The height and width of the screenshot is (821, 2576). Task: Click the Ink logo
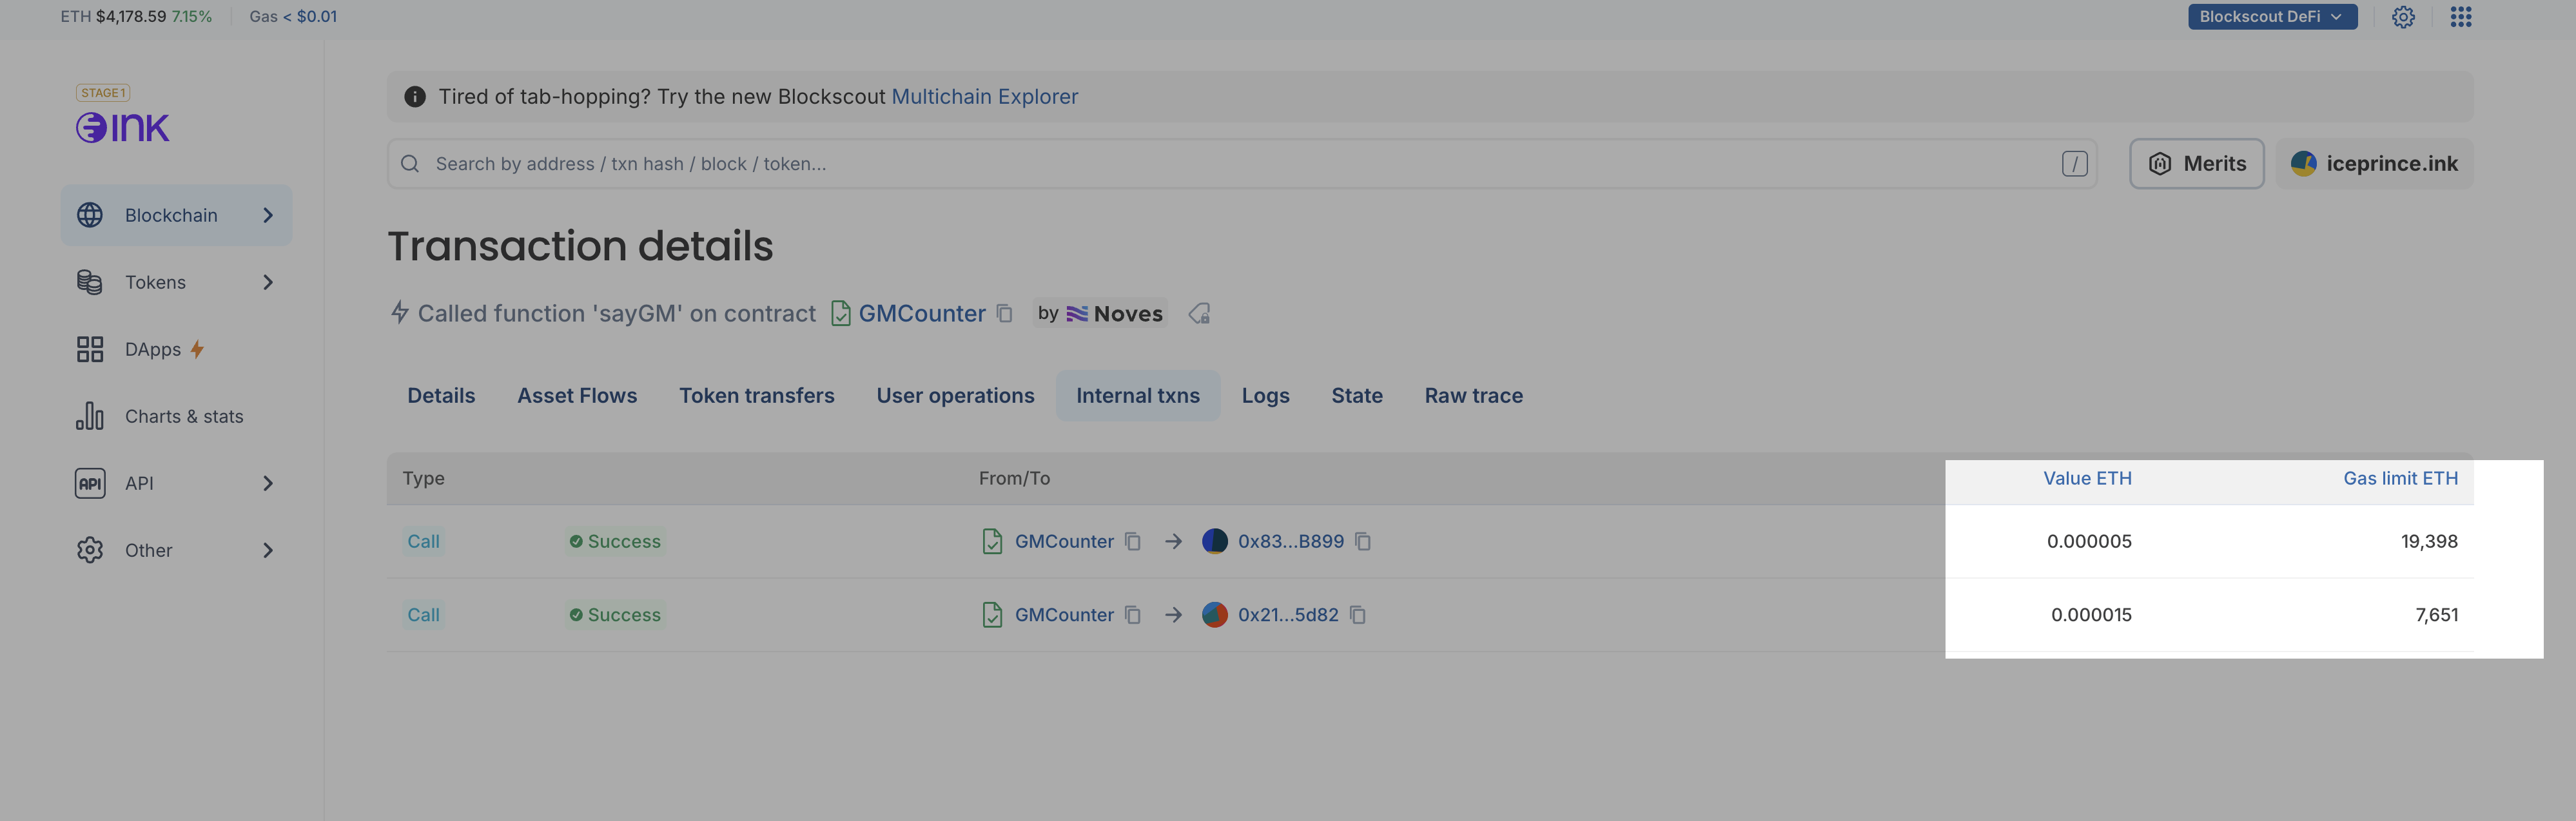[x=123, y=127]
